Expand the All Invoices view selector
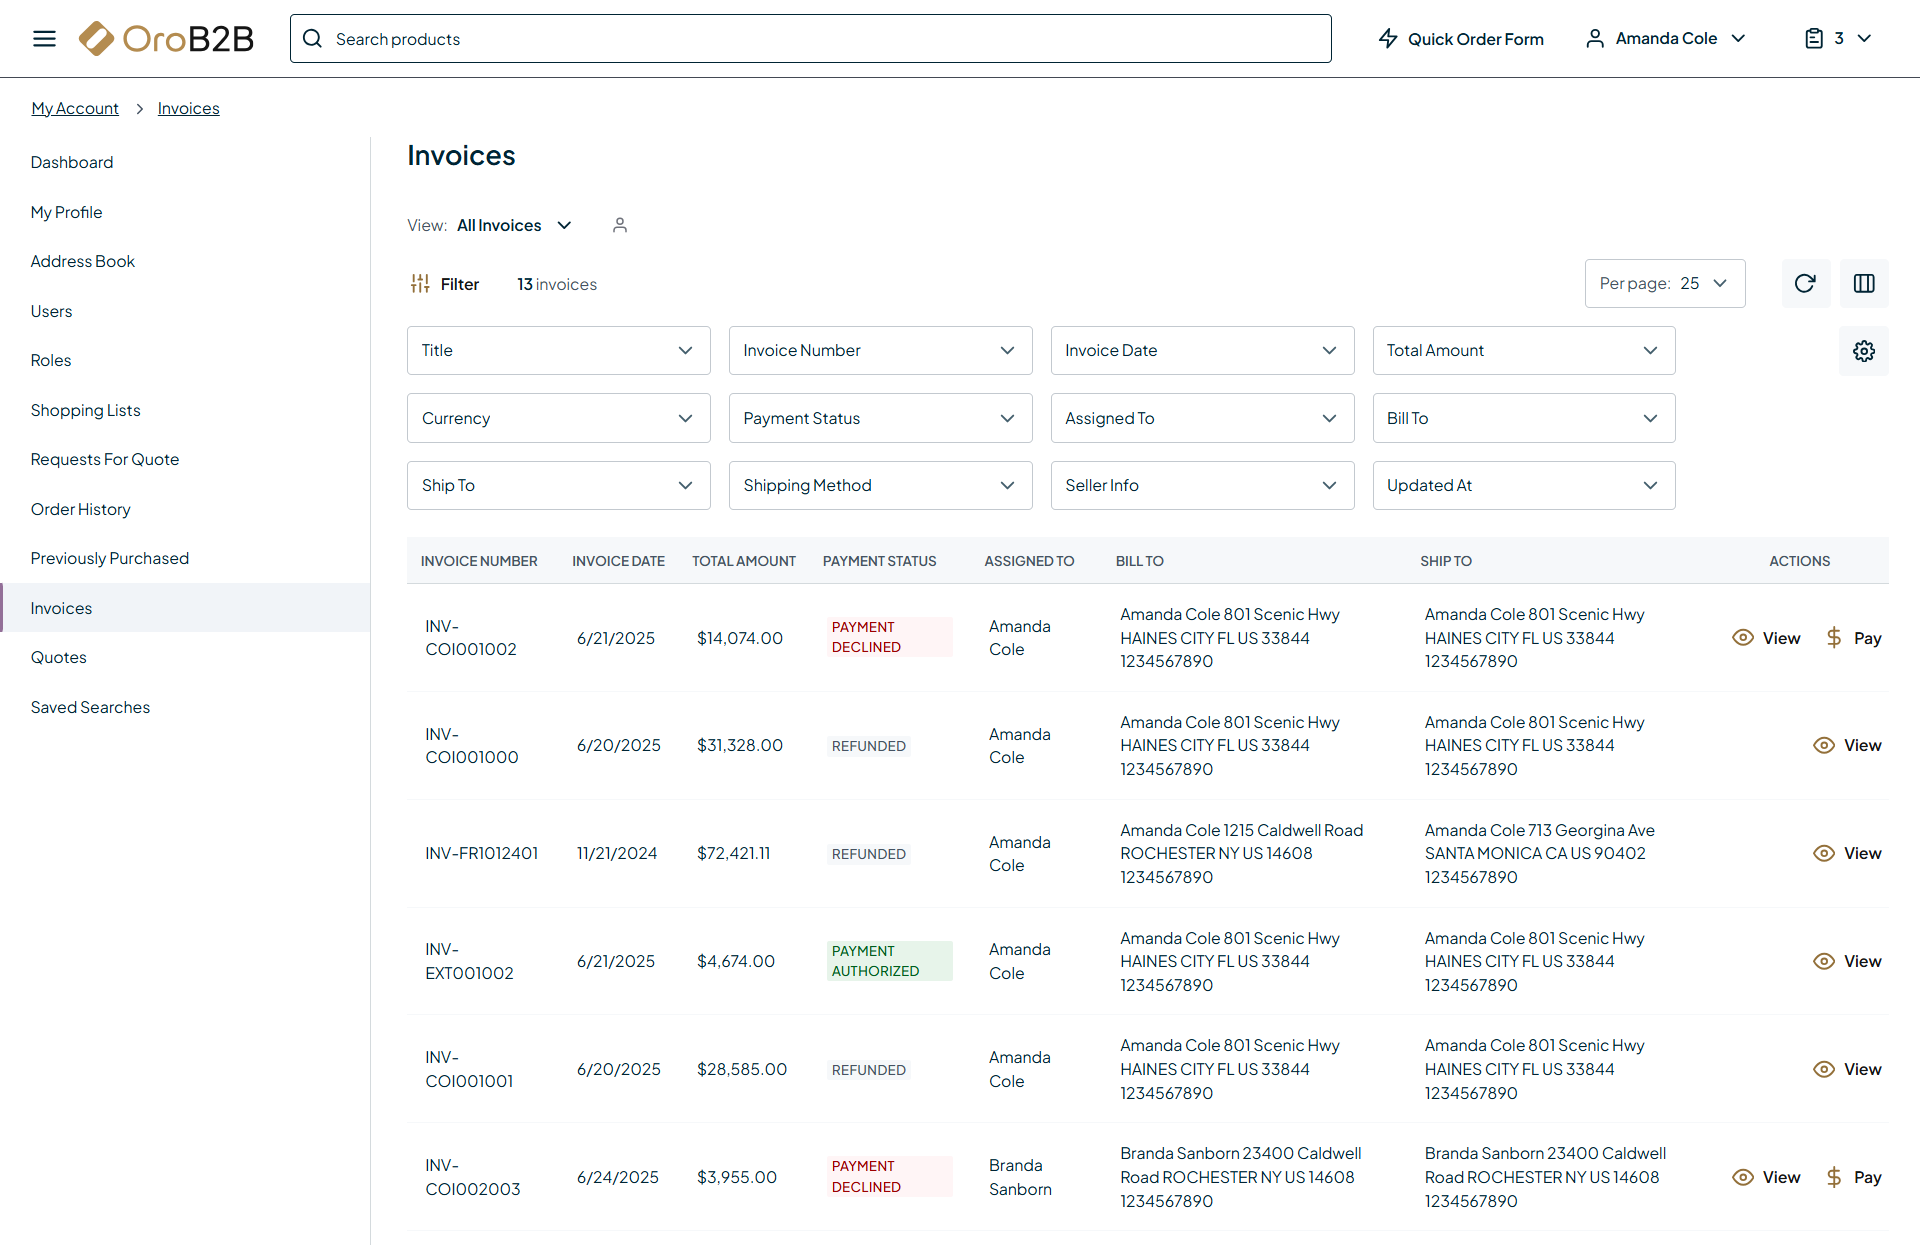This screenshot has width=1920, height=1245. click(514, 225)
